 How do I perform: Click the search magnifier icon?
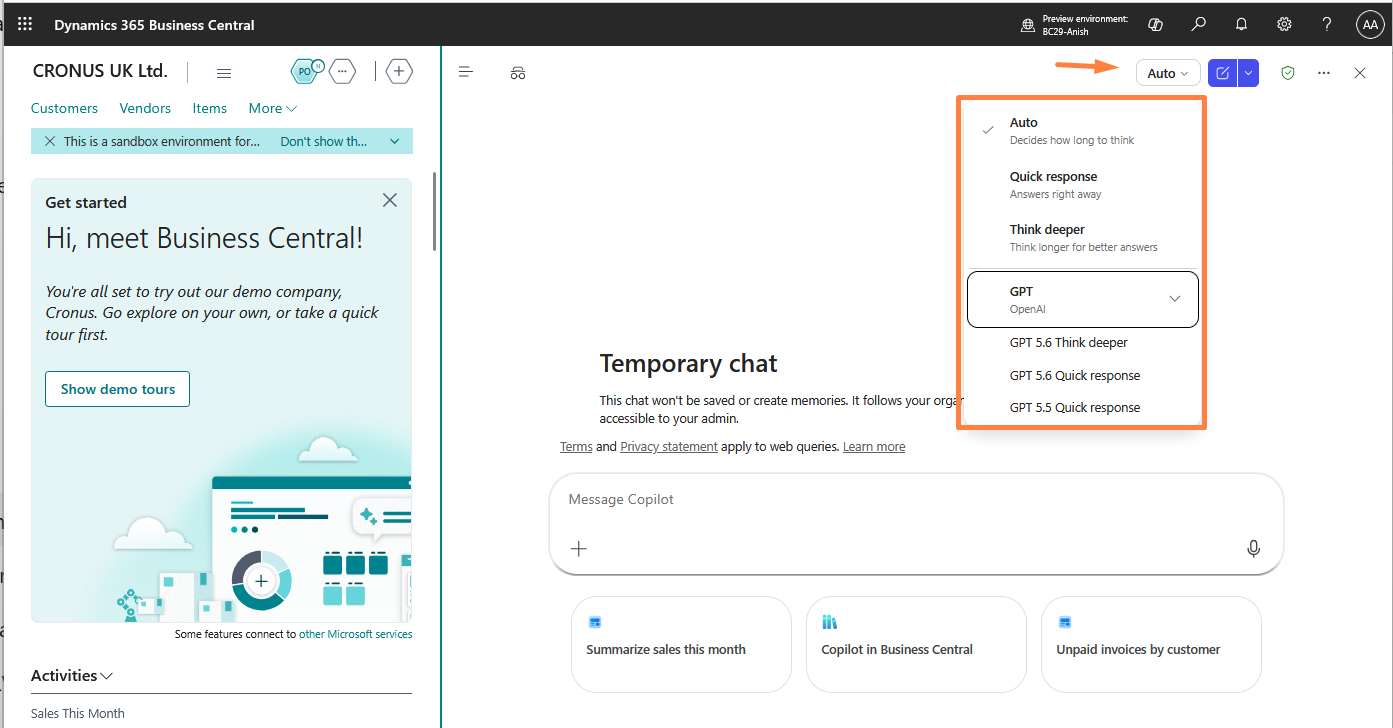(x=1198, y=25)
